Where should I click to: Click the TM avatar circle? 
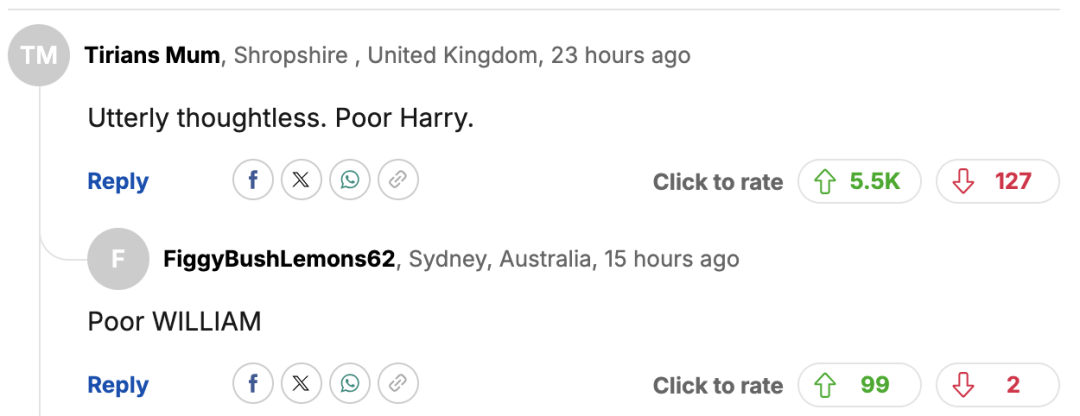pyautogui.click(x=40, y=56)
